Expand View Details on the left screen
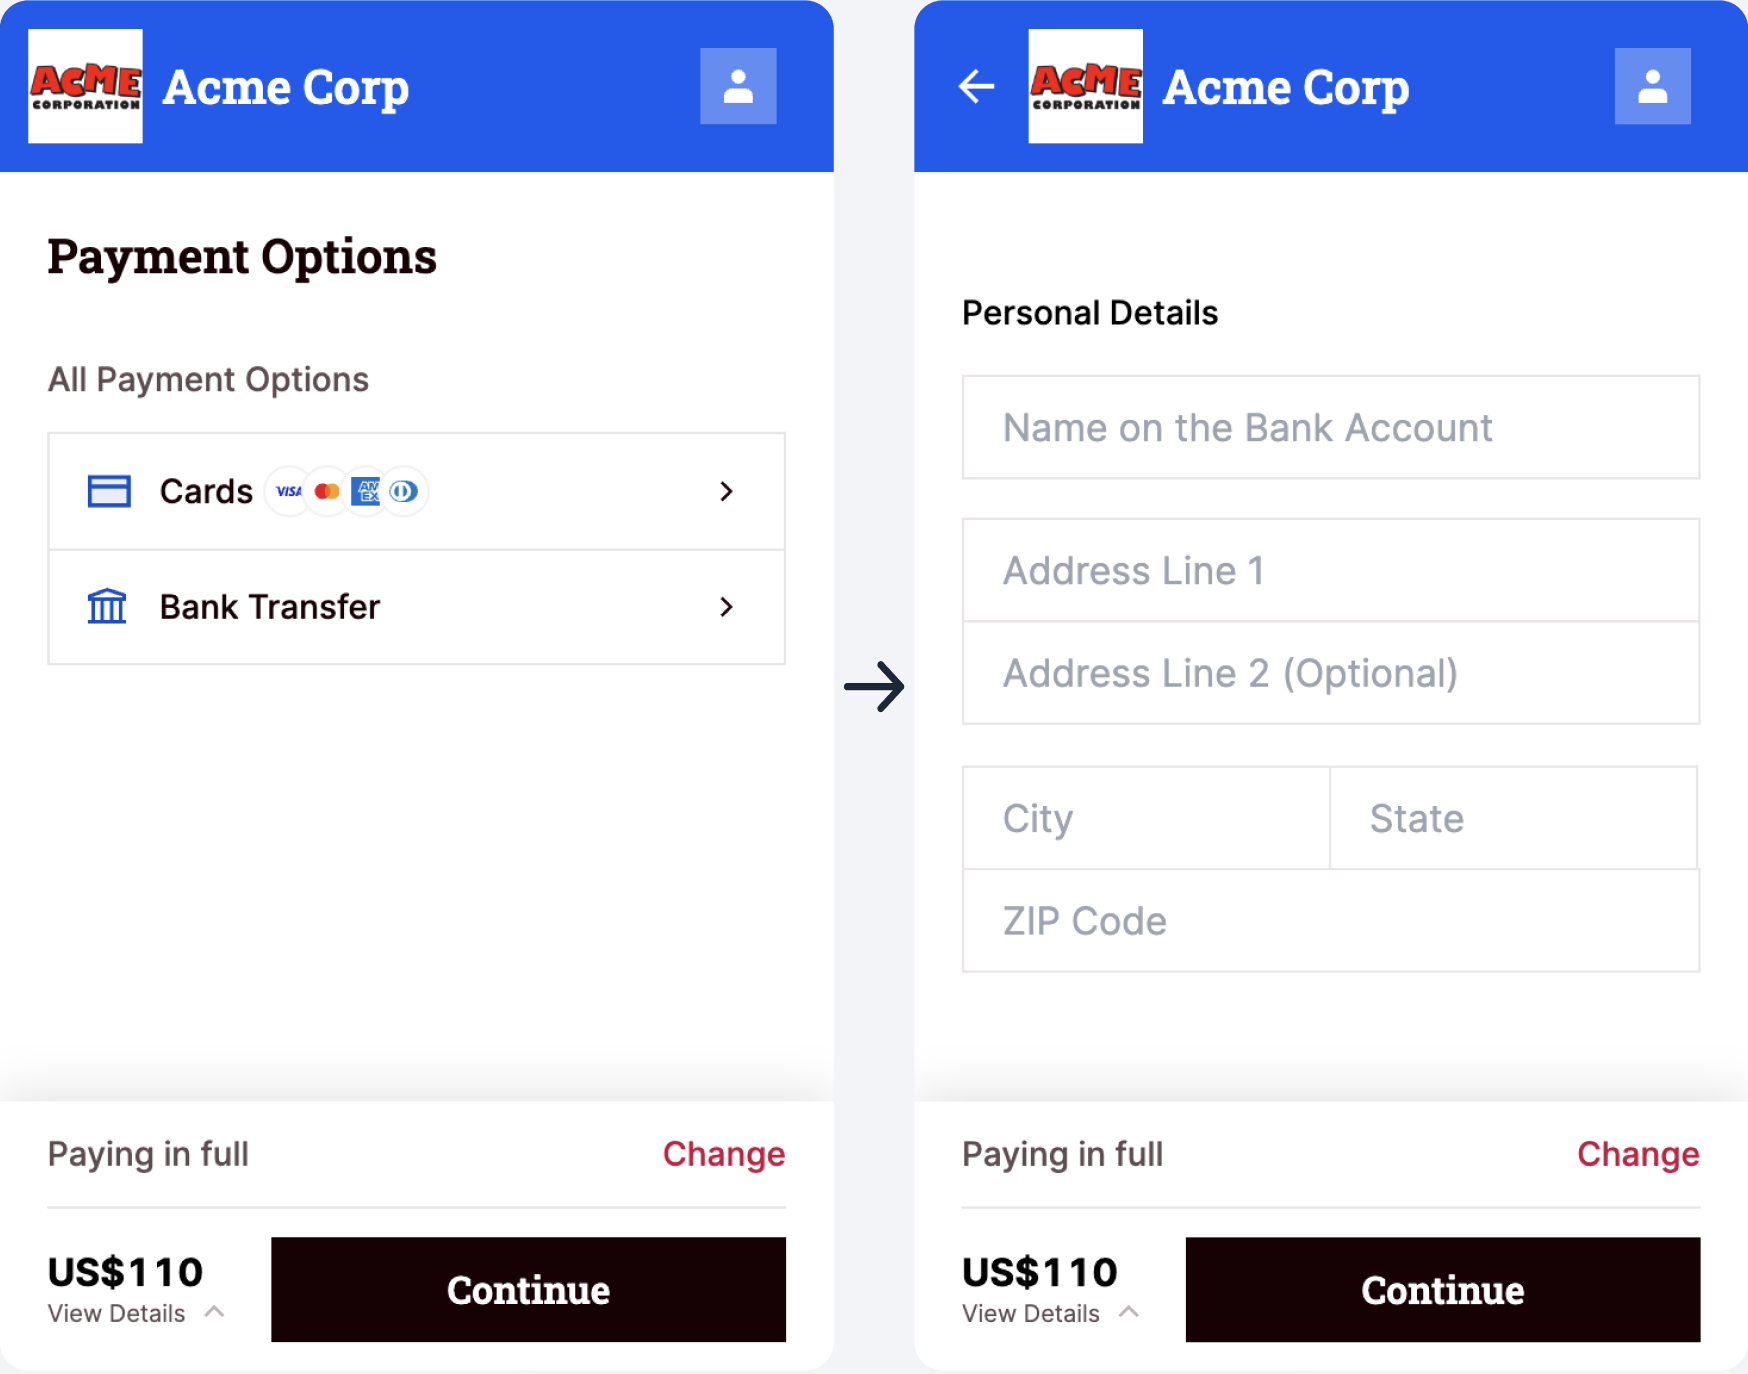This screenshot has height=1374, width=1748. 136,1313
